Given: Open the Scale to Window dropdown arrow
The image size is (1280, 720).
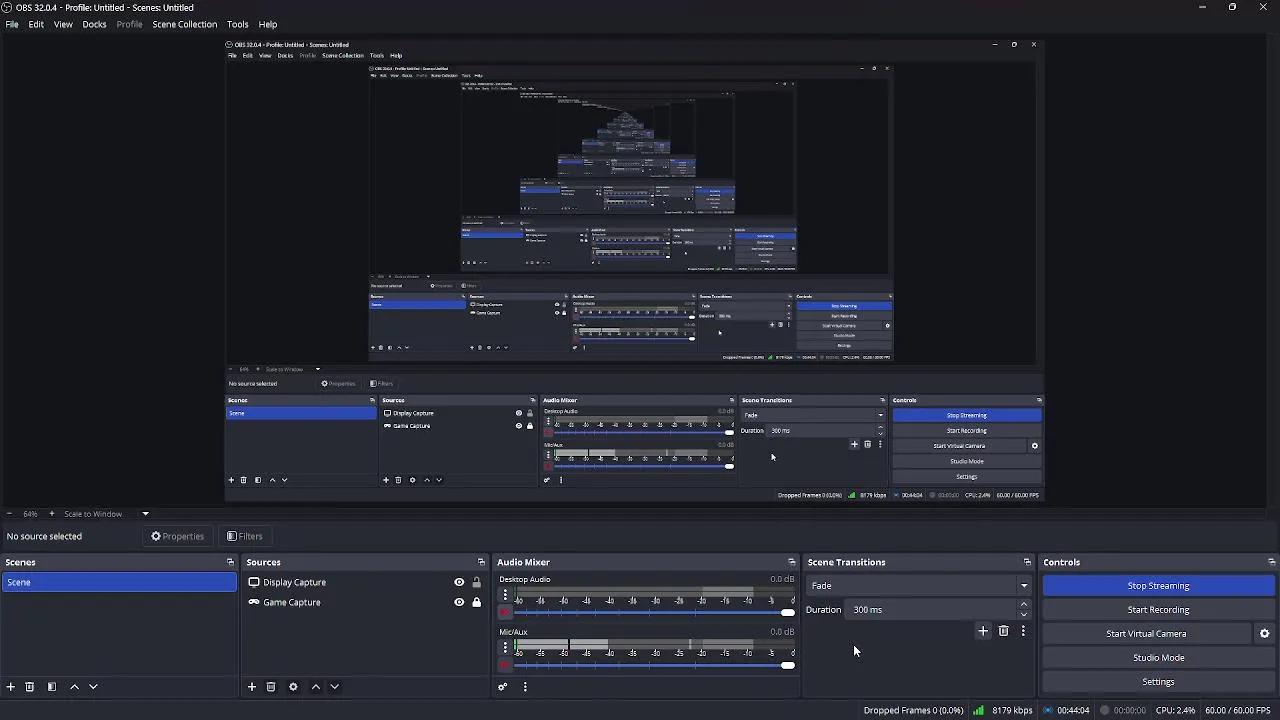Looking at the screenshot, I should (x=145, y=514).
